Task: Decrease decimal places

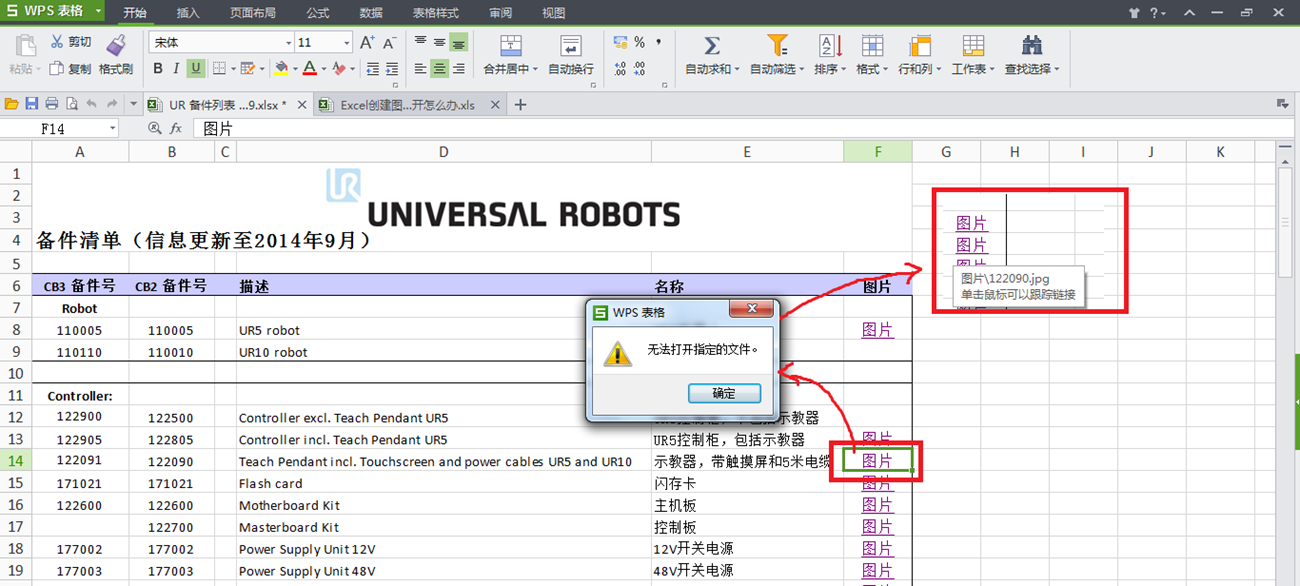Action: [x=641, y=69]
